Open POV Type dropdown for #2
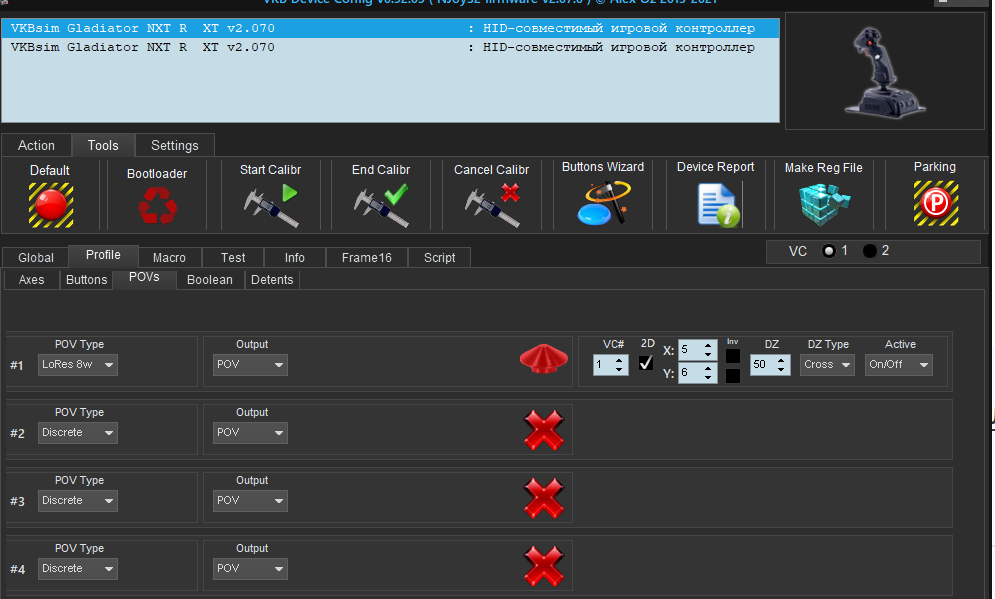The width and height of the screenshot is (995, 599). tap(77, 433)
